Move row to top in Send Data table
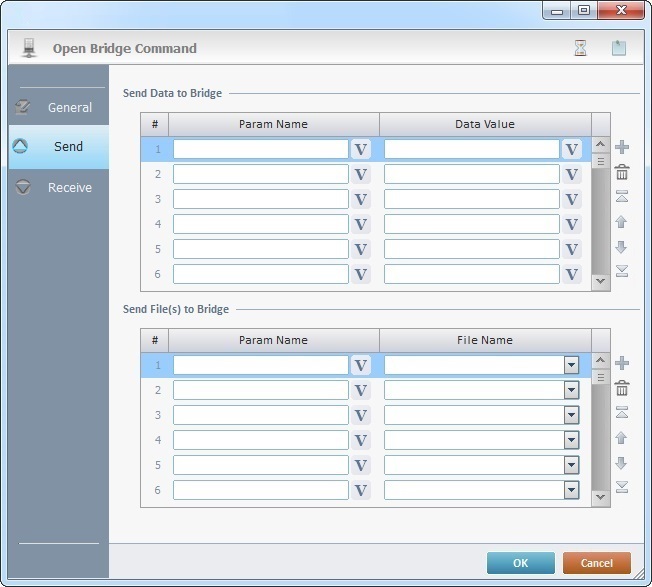The height and width of the screenshot is (587, 652). [622, 197]
